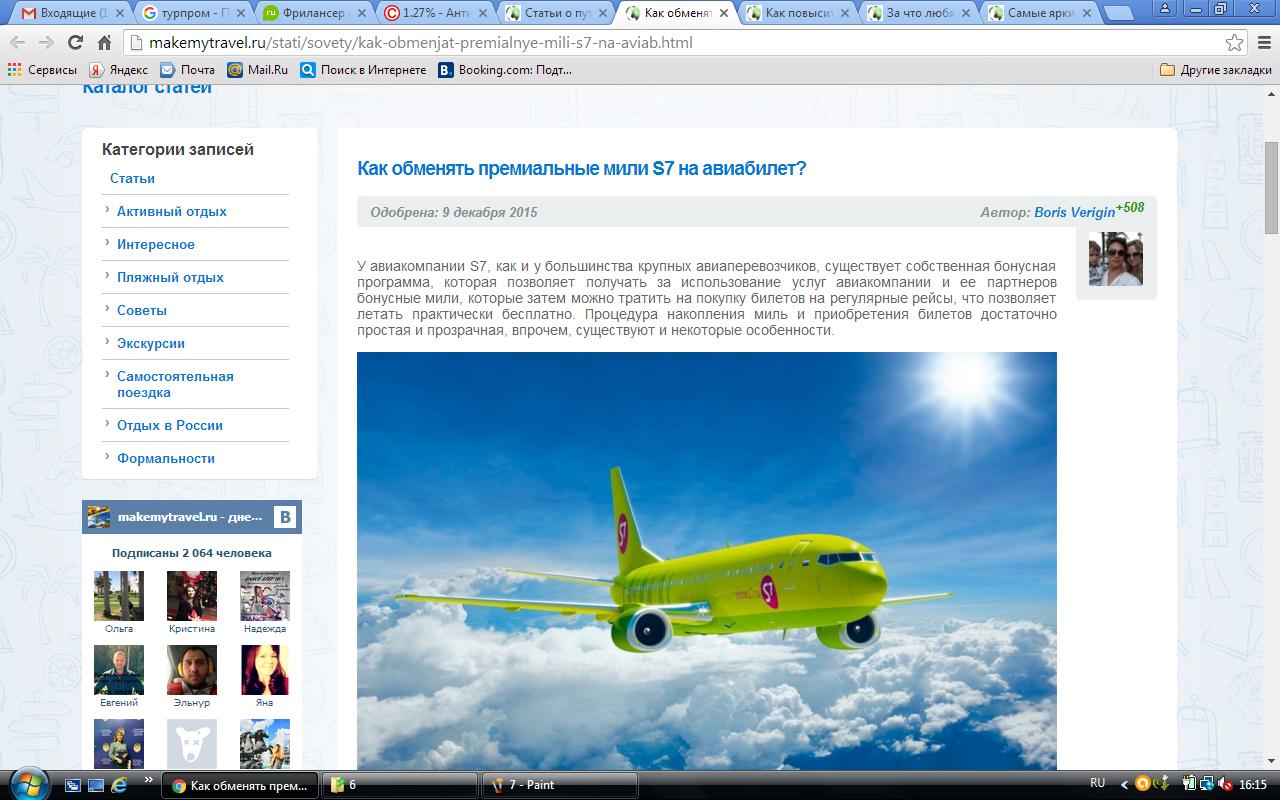Open the Активный отдых category
The width and height of the screenshot is (1280, 800).
[172, 211]
